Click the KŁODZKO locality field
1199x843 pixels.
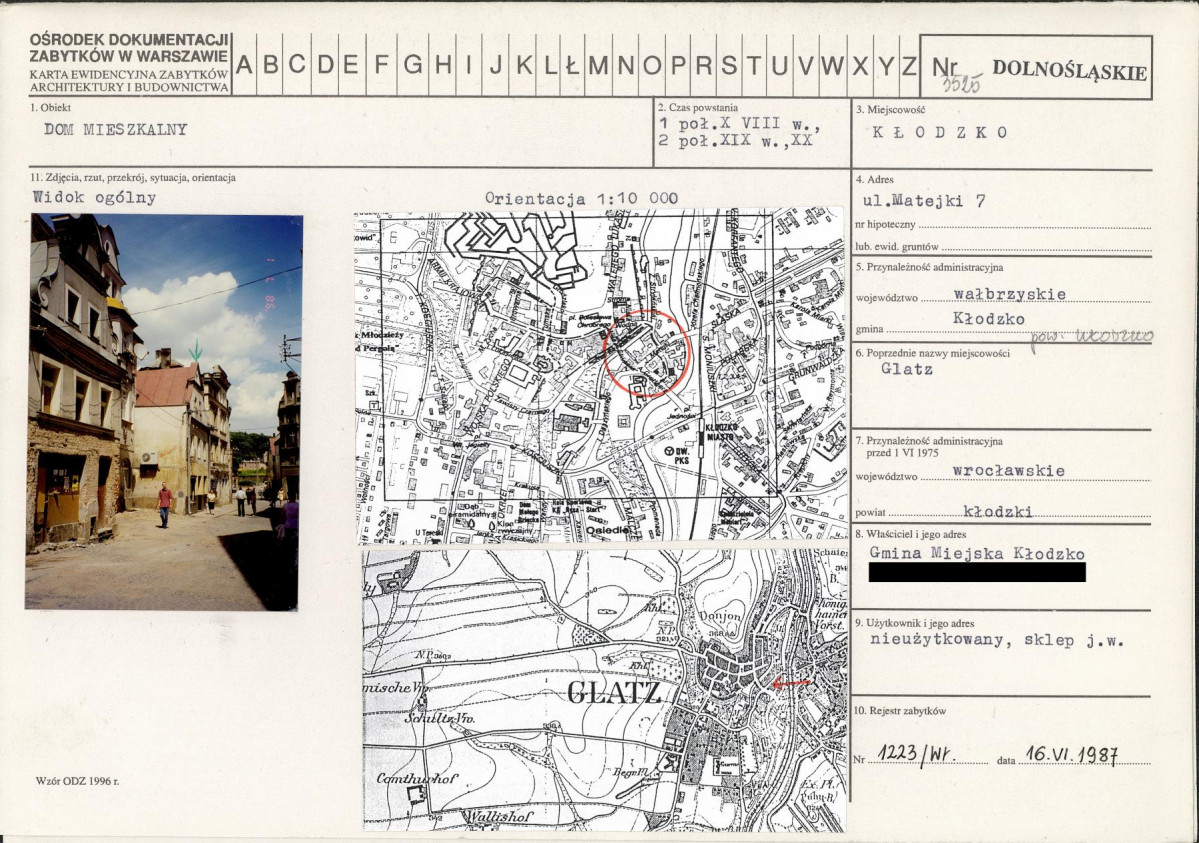(941, 132)
